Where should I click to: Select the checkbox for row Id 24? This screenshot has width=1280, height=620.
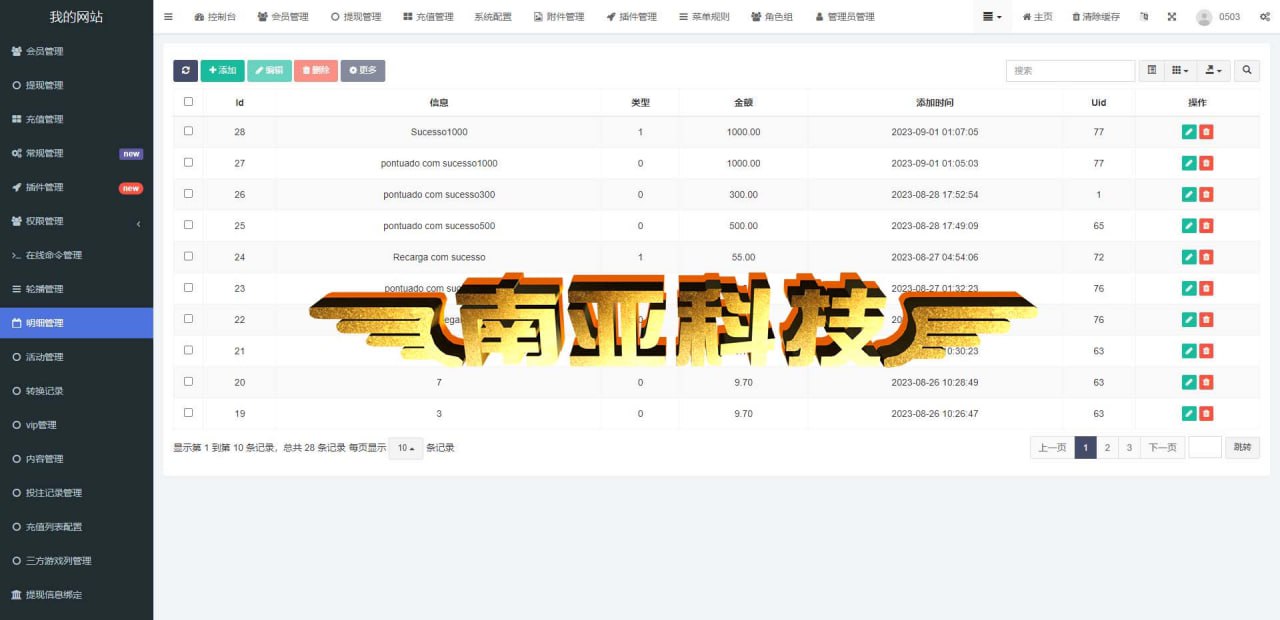188,257
